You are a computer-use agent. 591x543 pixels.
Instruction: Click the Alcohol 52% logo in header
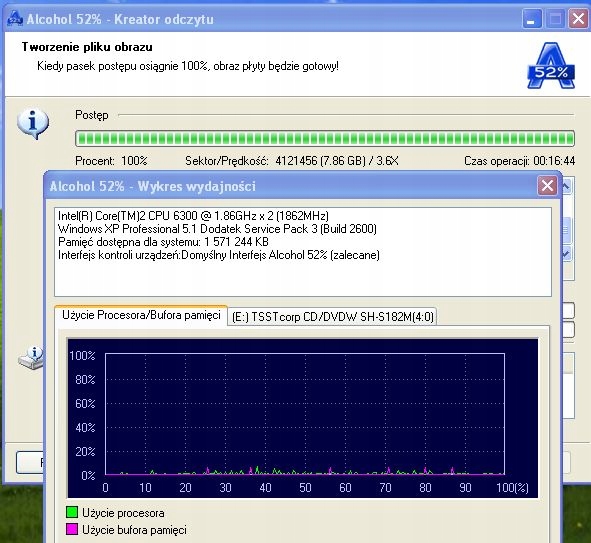pyautogui.click(x=551, y=66)
